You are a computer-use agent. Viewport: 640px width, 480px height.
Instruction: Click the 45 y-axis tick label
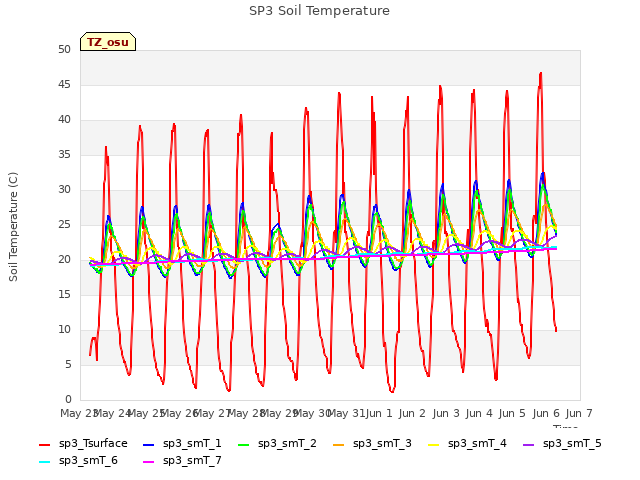(64, 84)
